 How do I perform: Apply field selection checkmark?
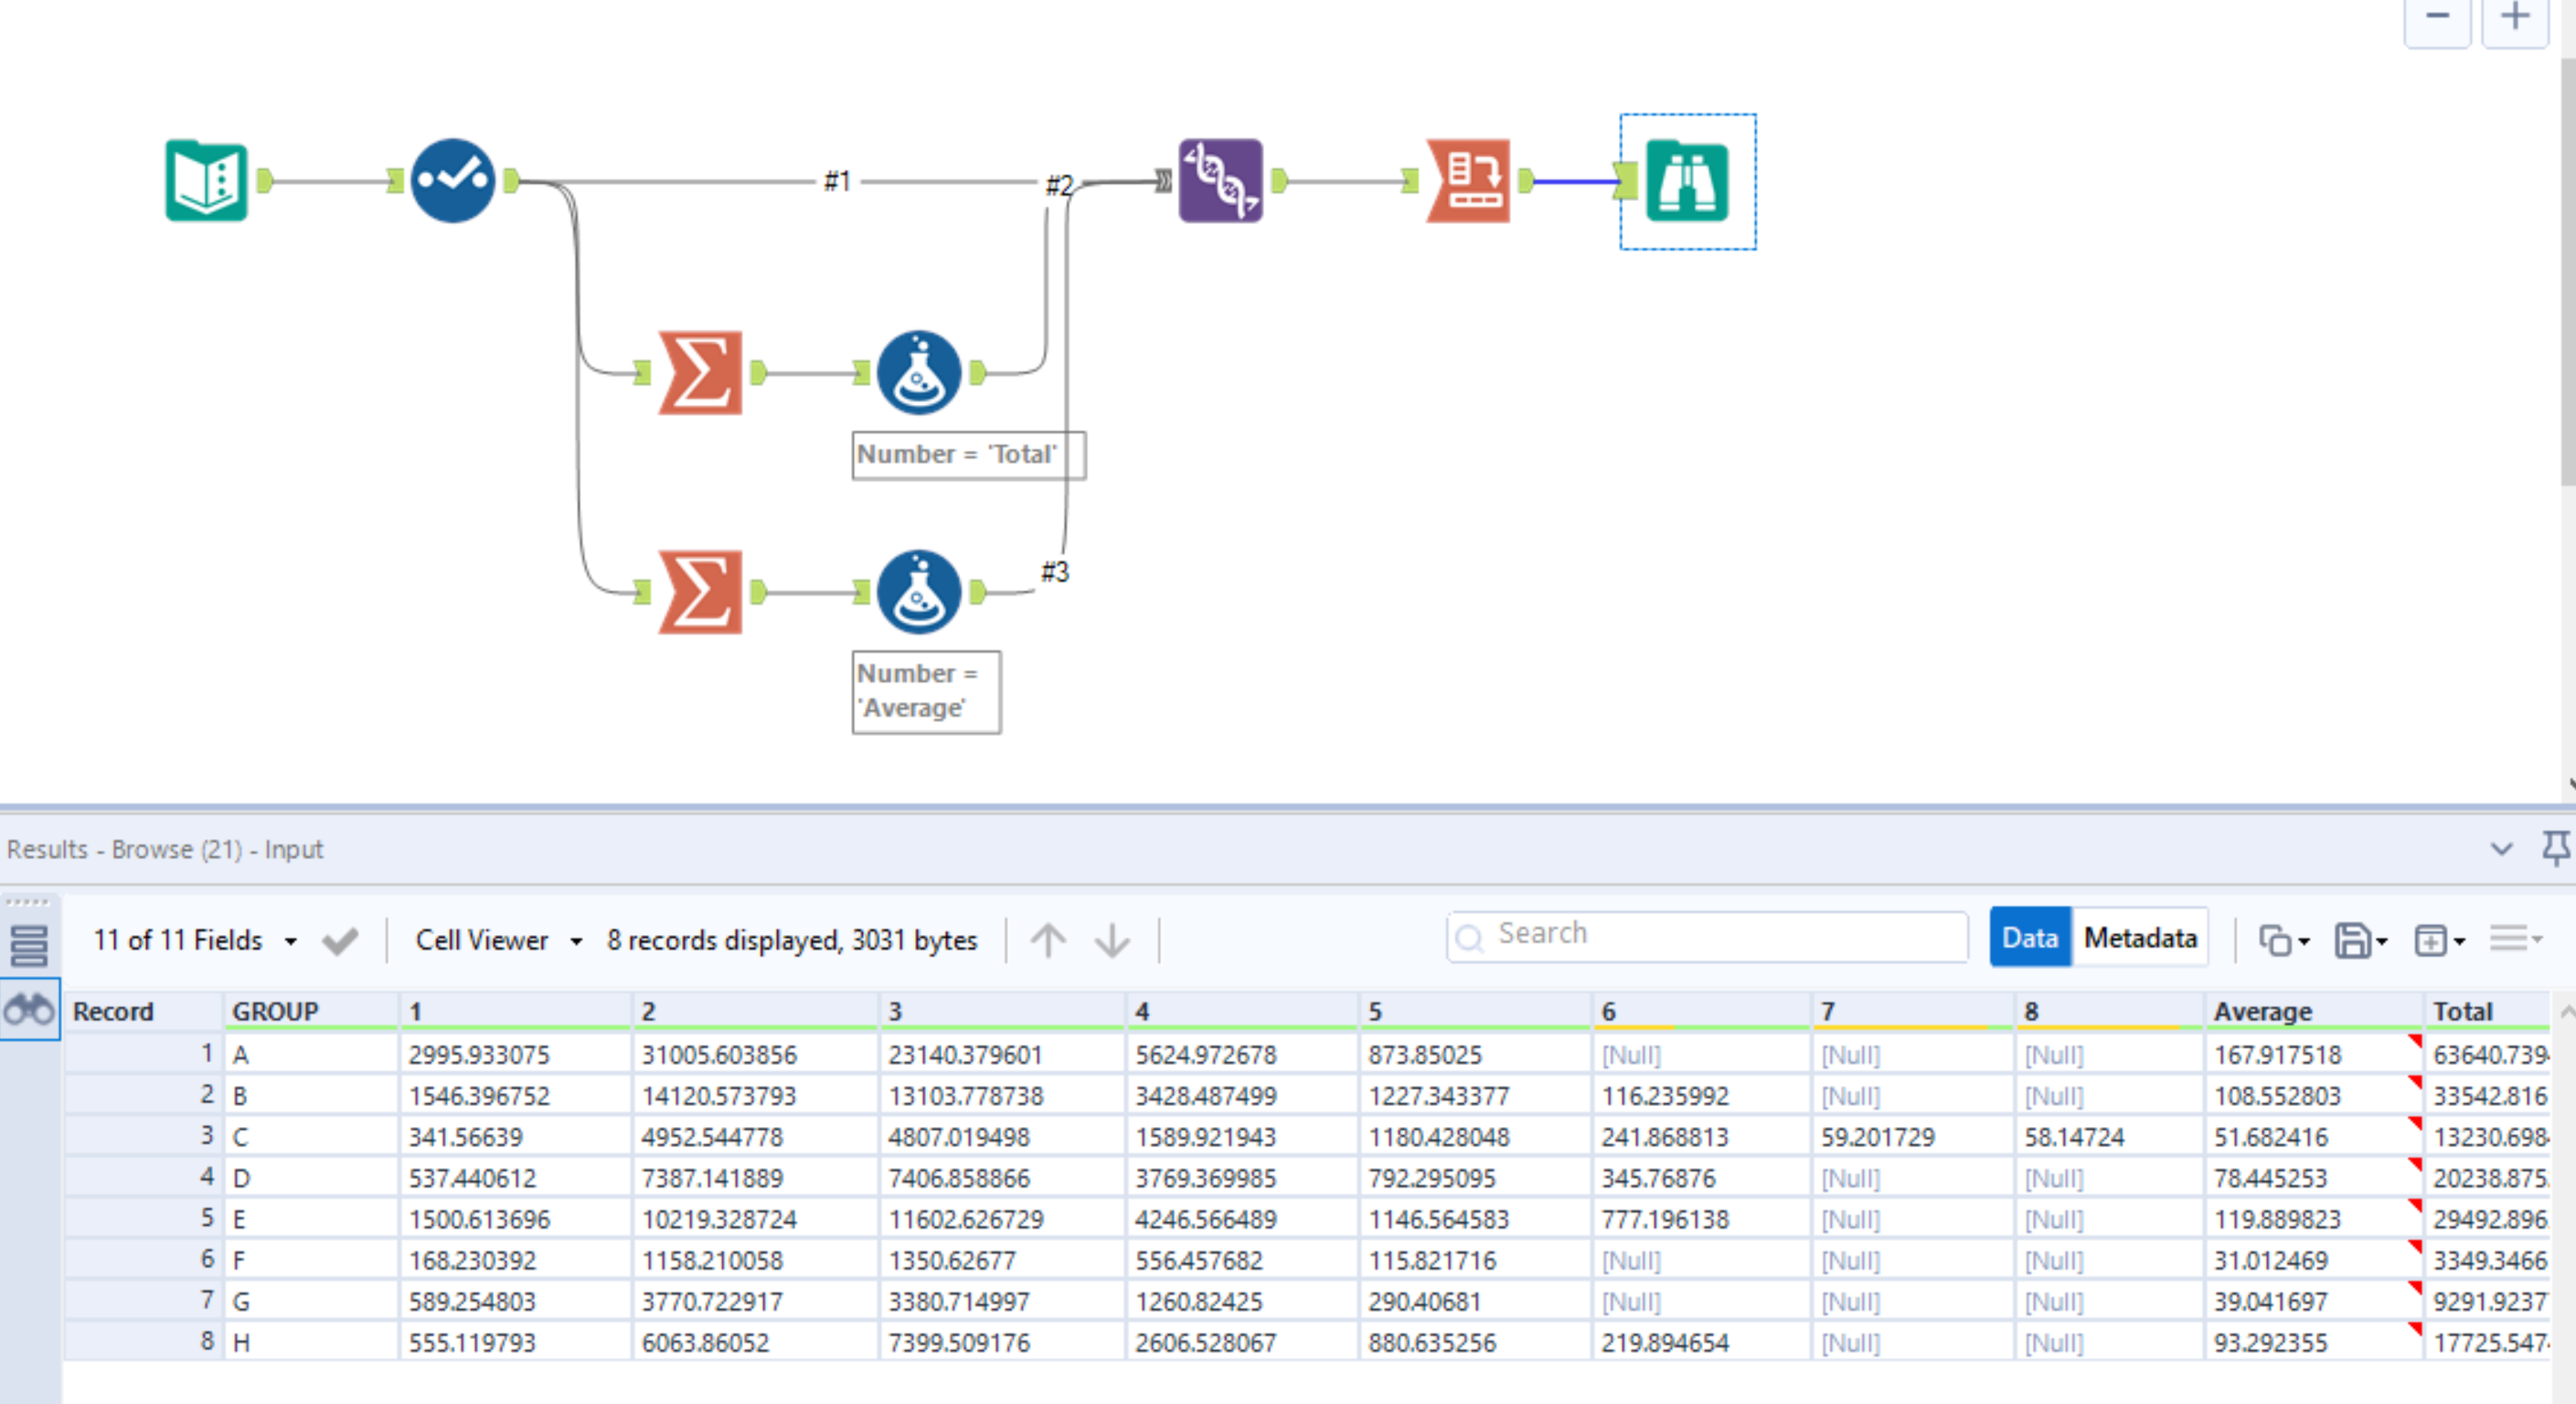(340, 941)
